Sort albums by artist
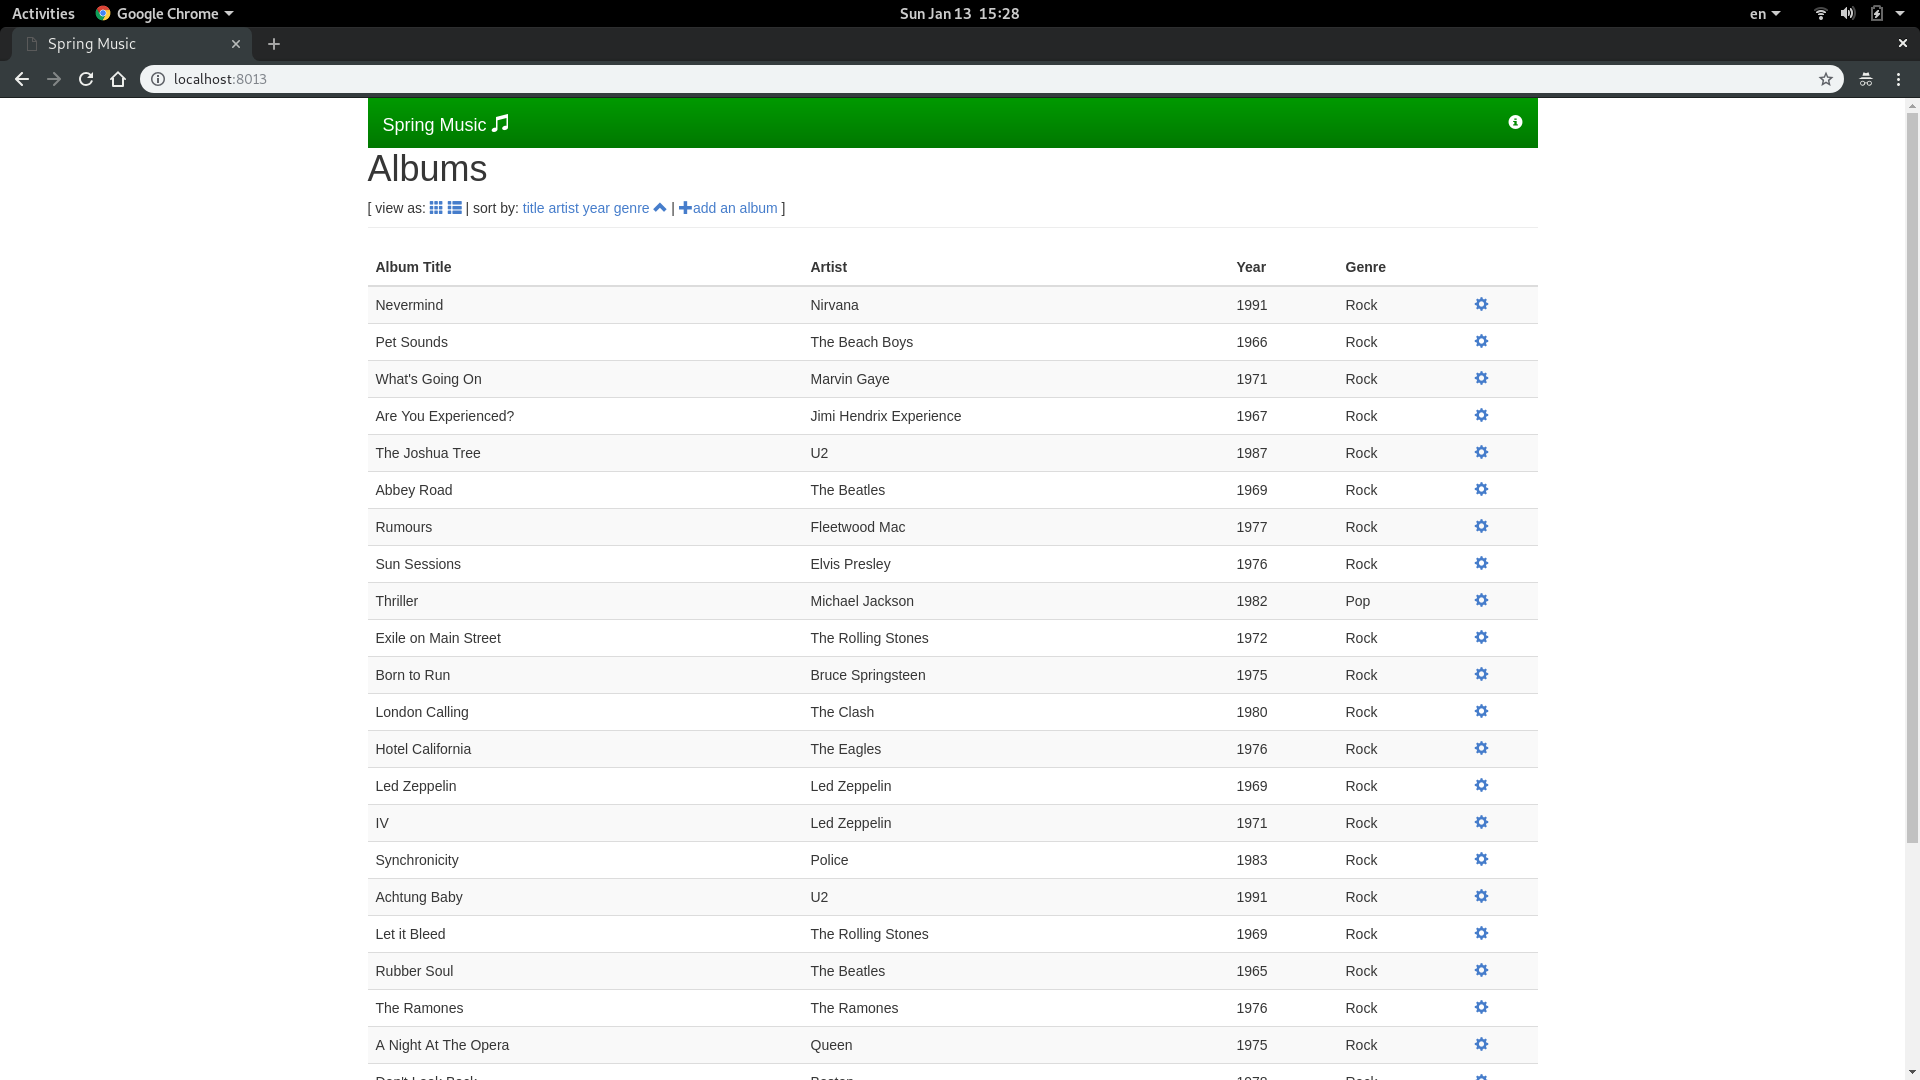Image resolution: width=1920 pixels, height=1080 pixels. click(x=563, y=208)
